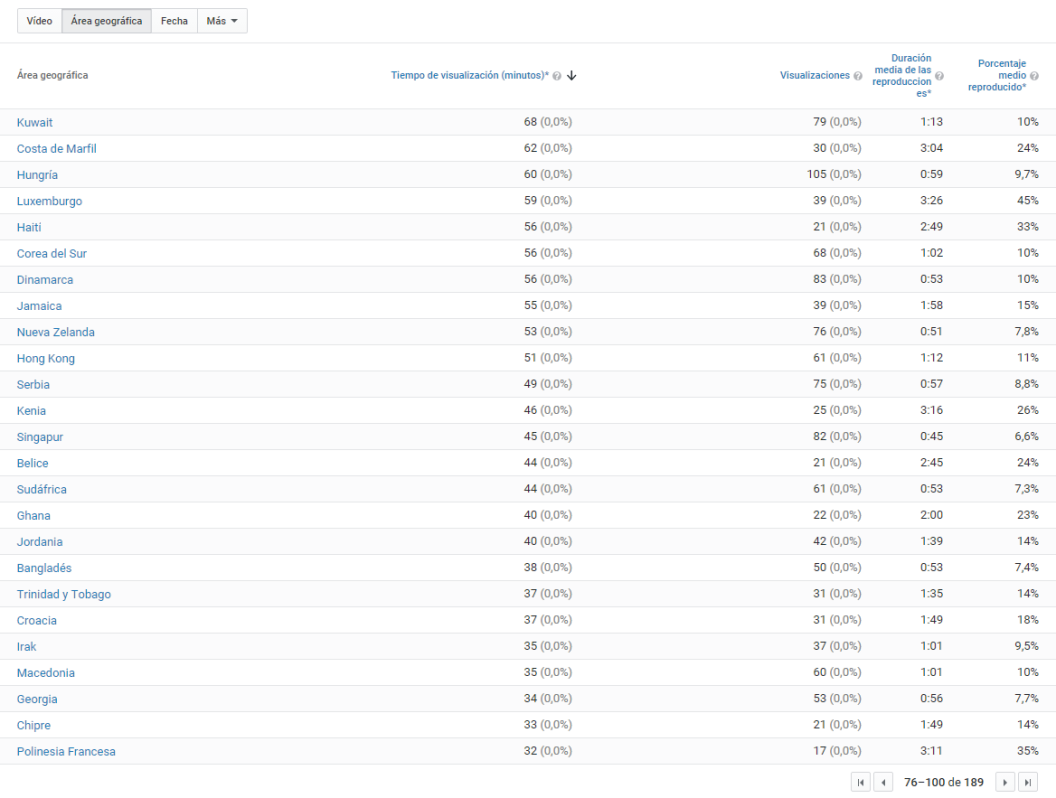Click the Polinesia Francesa link
The width and height of the screenshot is (1056, 798).
tap(66, 751)
